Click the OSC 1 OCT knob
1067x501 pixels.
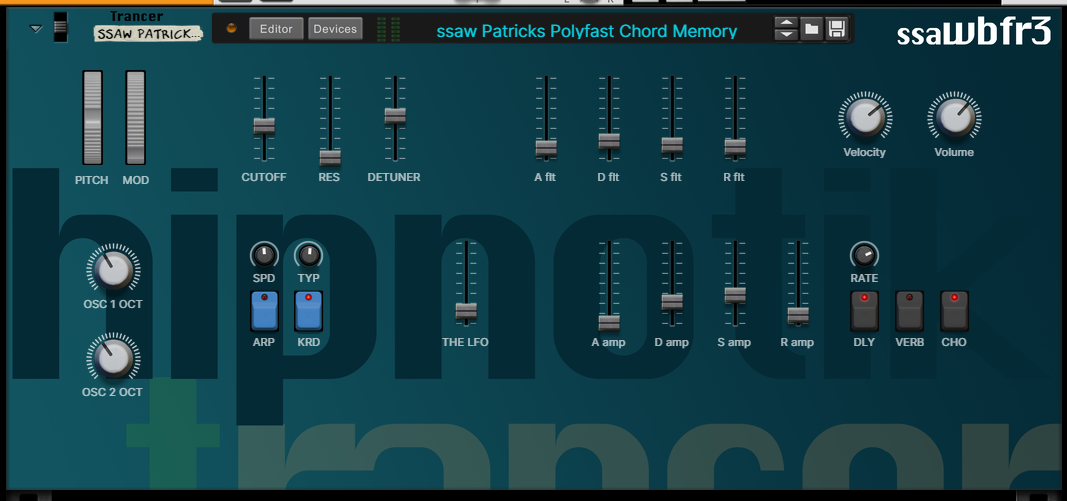point(112,269)
